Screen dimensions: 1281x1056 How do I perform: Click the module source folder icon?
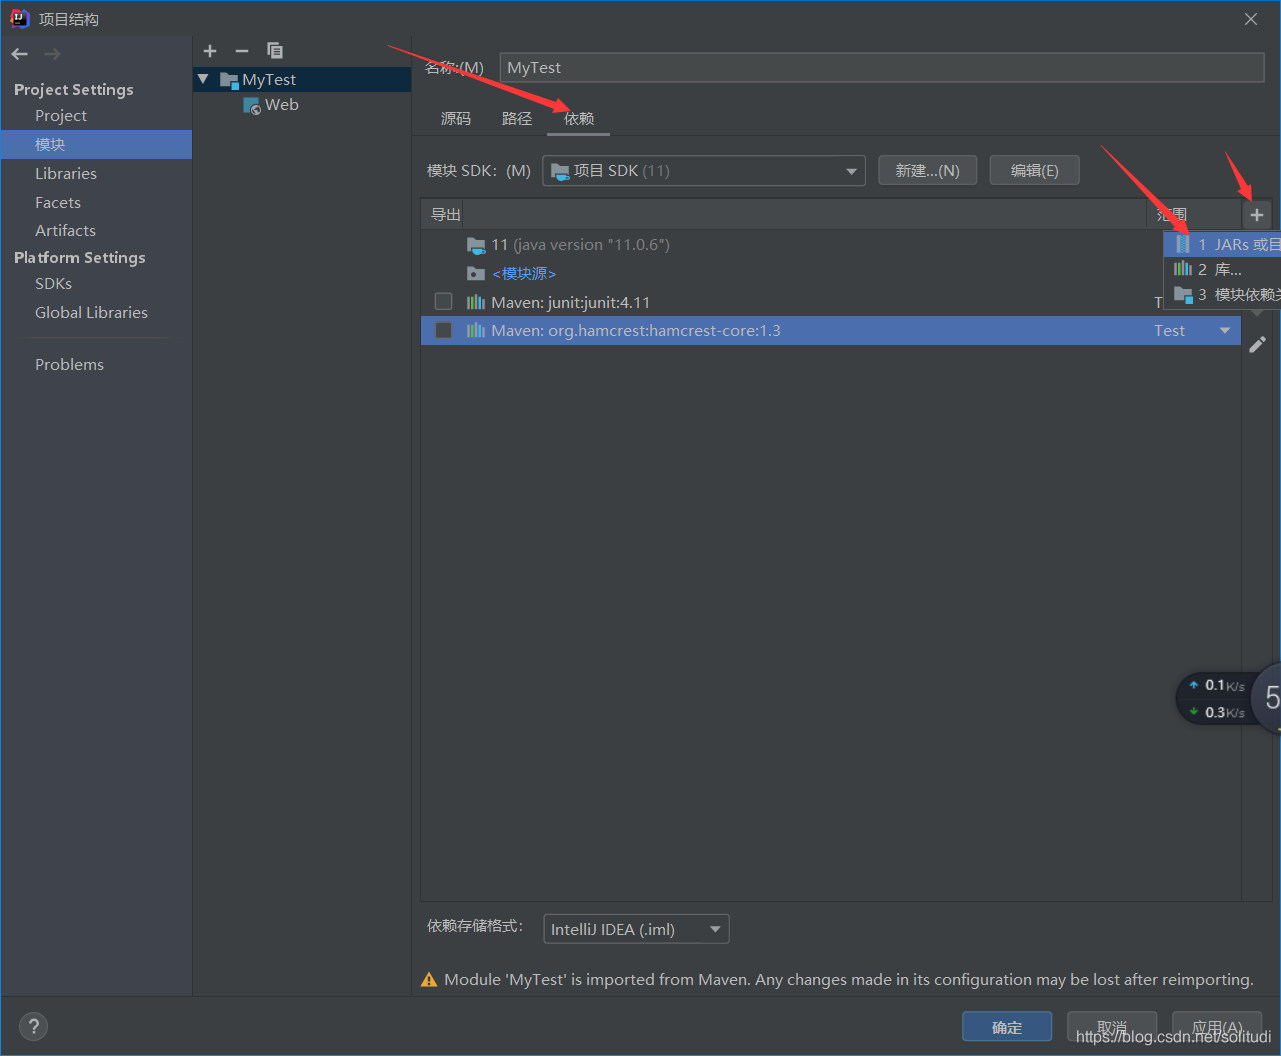click(x=476, y=274)
